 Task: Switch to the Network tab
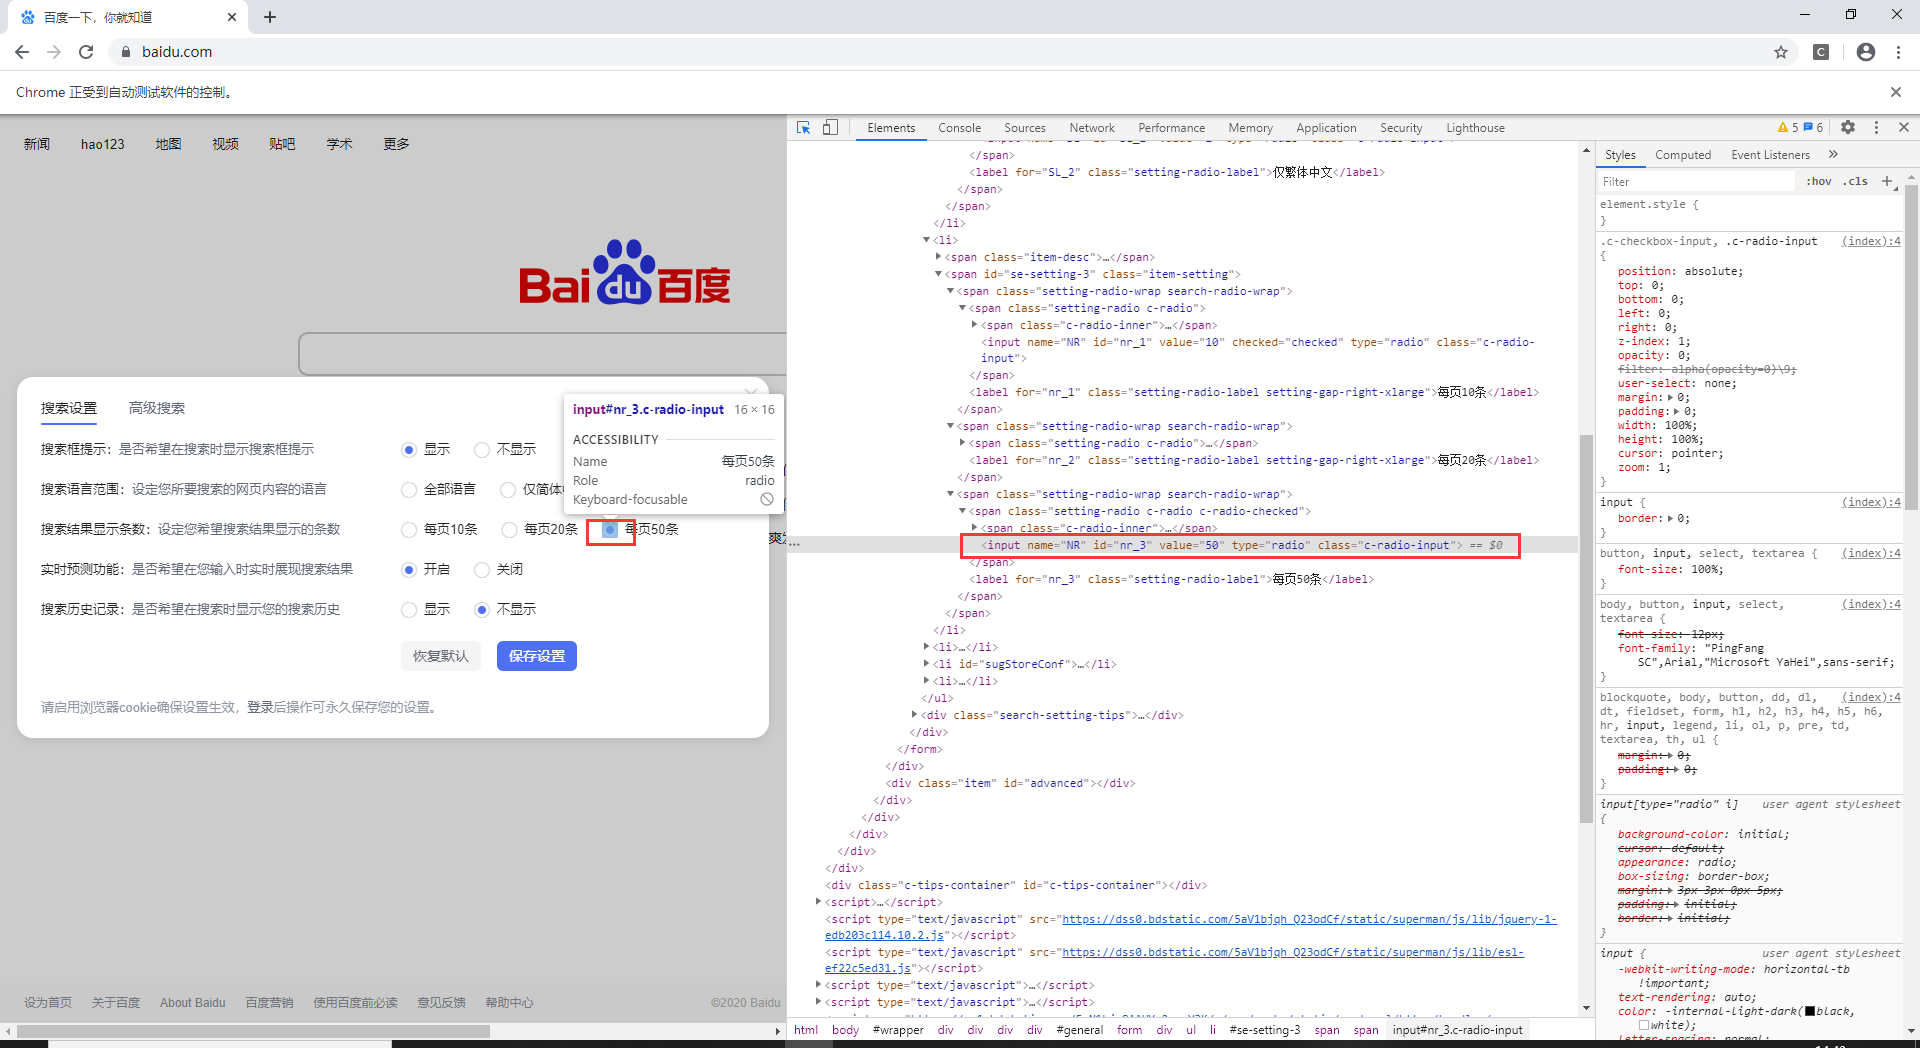(x=1091, y=128)
